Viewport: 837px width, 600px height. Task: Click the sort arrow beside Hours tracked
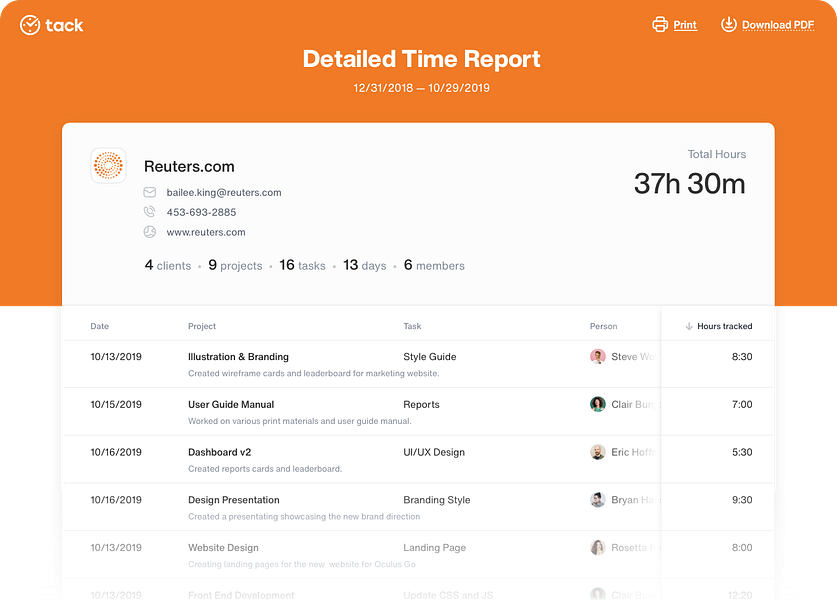pyautogui.click(x=689, y=326)
